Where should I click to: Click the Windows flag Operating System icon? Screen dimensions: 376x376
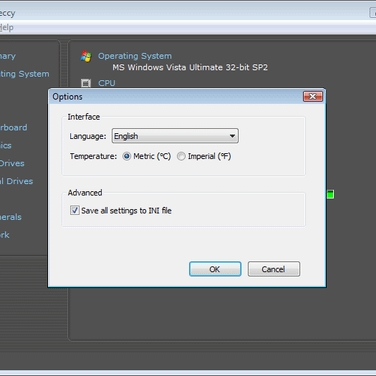pos(86,56)
